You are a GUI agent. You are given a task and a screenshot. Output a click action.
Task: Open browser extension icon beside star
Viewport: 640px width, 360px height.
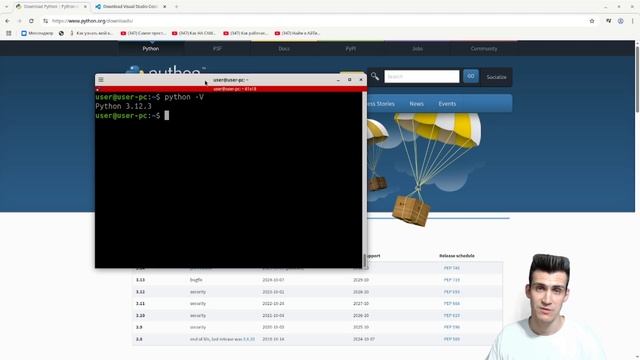click(608, 21)
